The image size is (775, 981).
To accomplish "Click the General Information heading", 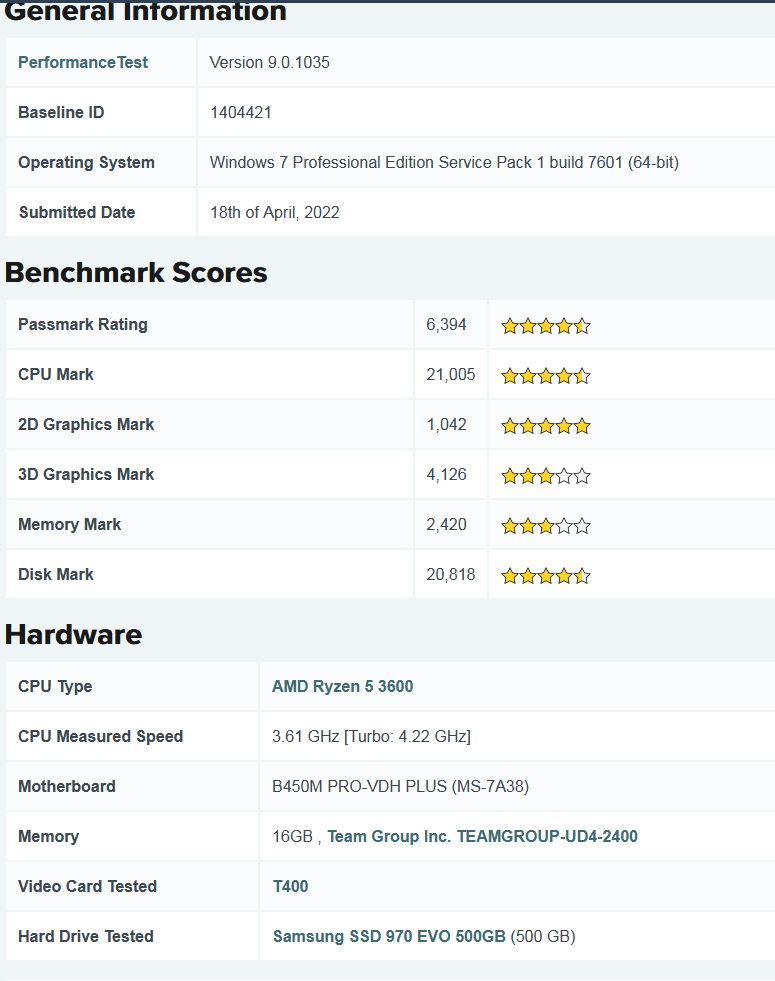I will 146,11.
